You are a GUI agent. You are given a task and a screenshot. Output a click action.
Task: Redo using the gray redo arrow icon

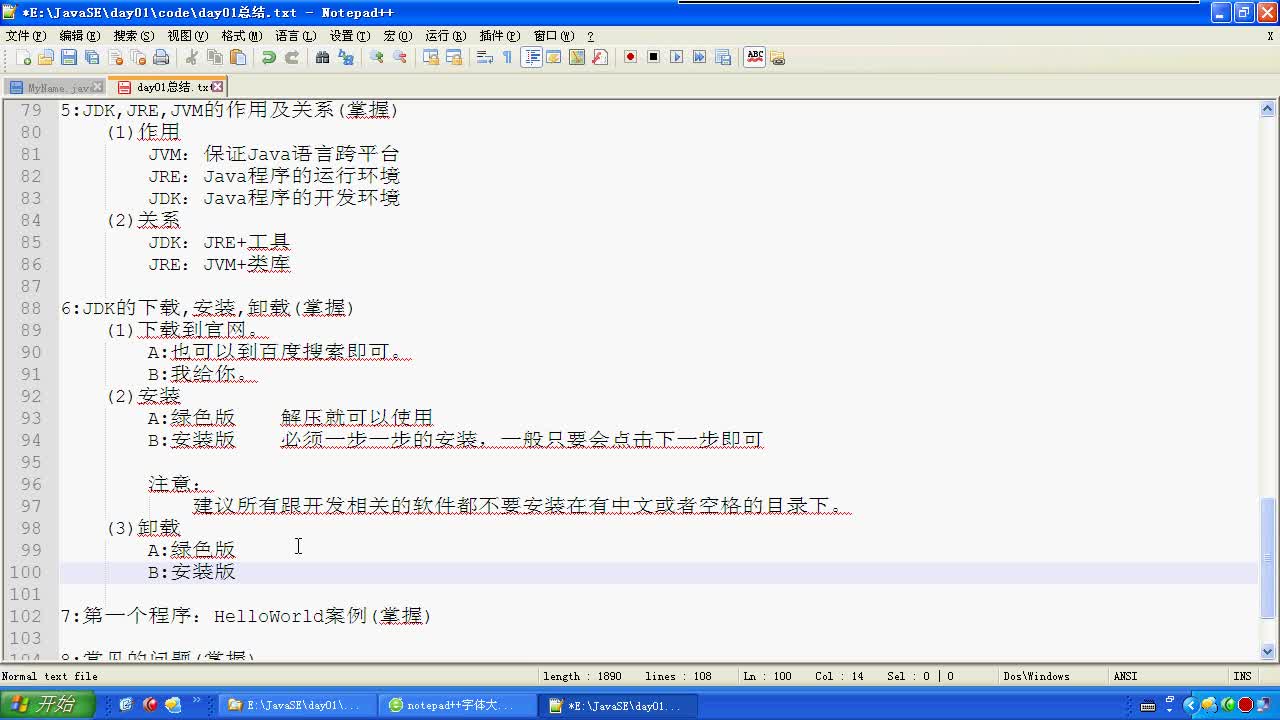(292, 57)
